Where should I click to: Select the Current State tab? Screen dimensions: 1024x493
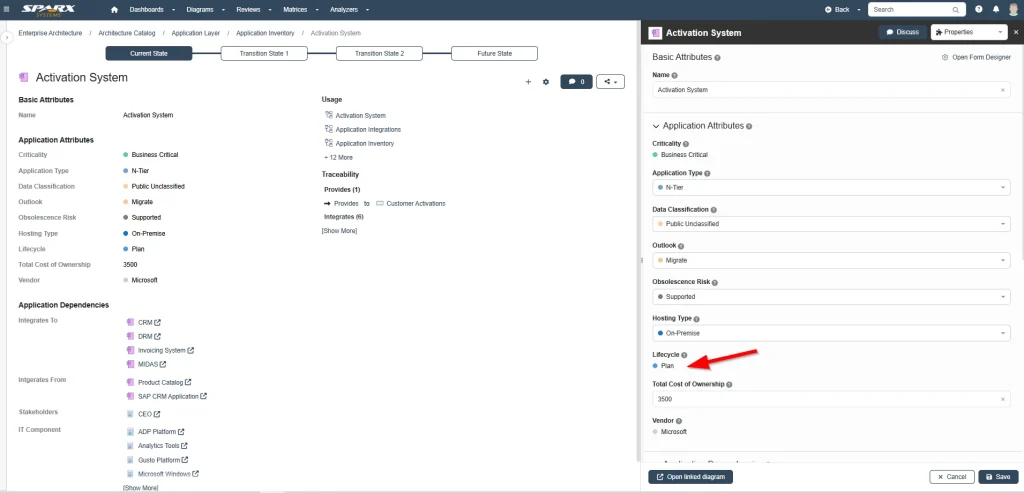click(x=149, y=54)
